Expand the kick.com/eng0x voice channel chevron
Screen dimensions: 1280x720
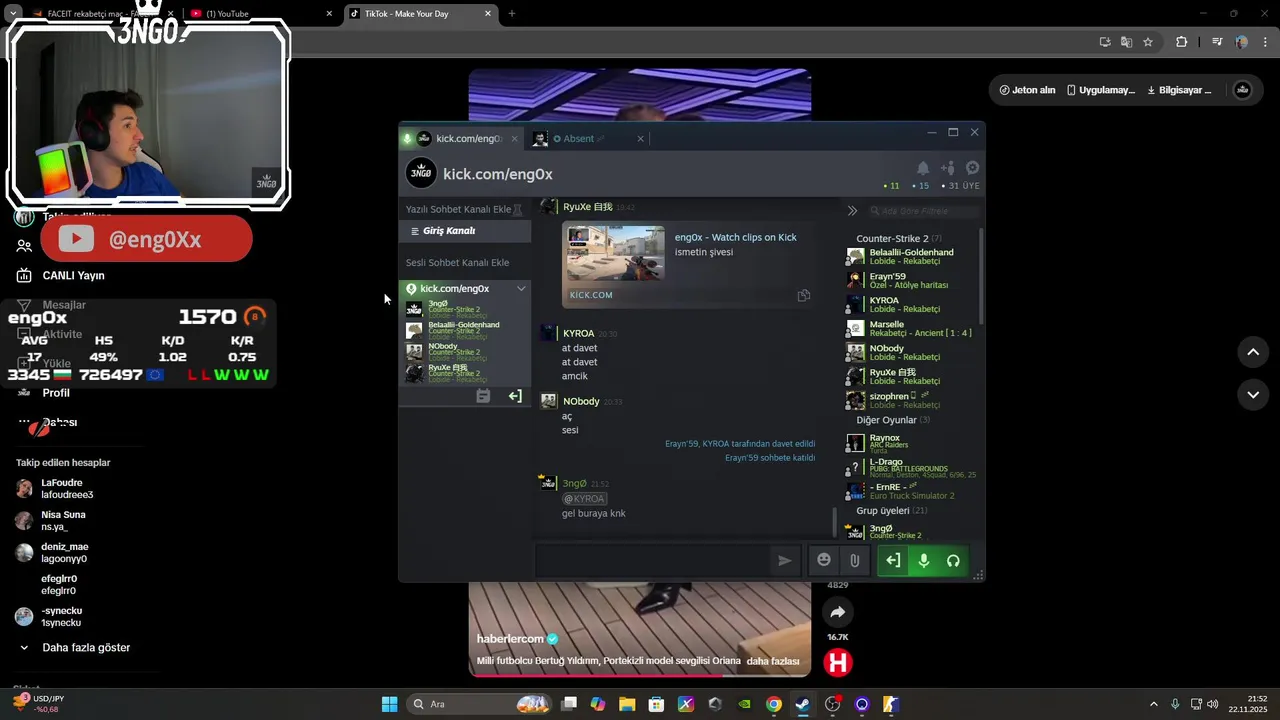pyautogui.click(x=521, y=288)
